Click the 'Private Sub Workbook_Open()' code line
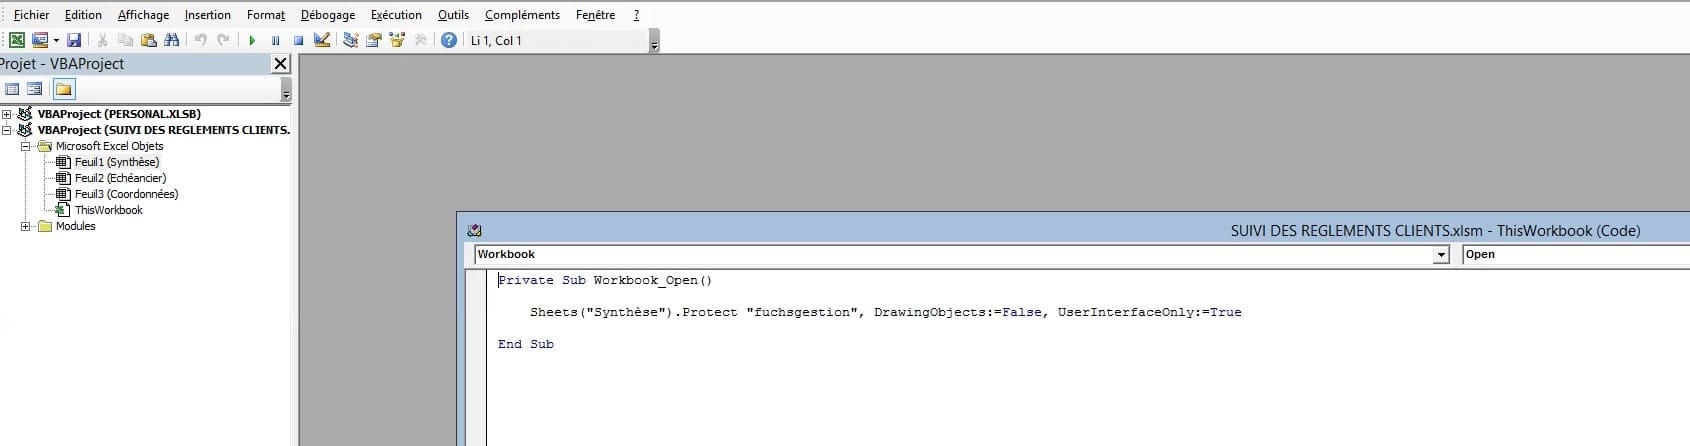1690x446 pixels. click(x=605, y=280)
